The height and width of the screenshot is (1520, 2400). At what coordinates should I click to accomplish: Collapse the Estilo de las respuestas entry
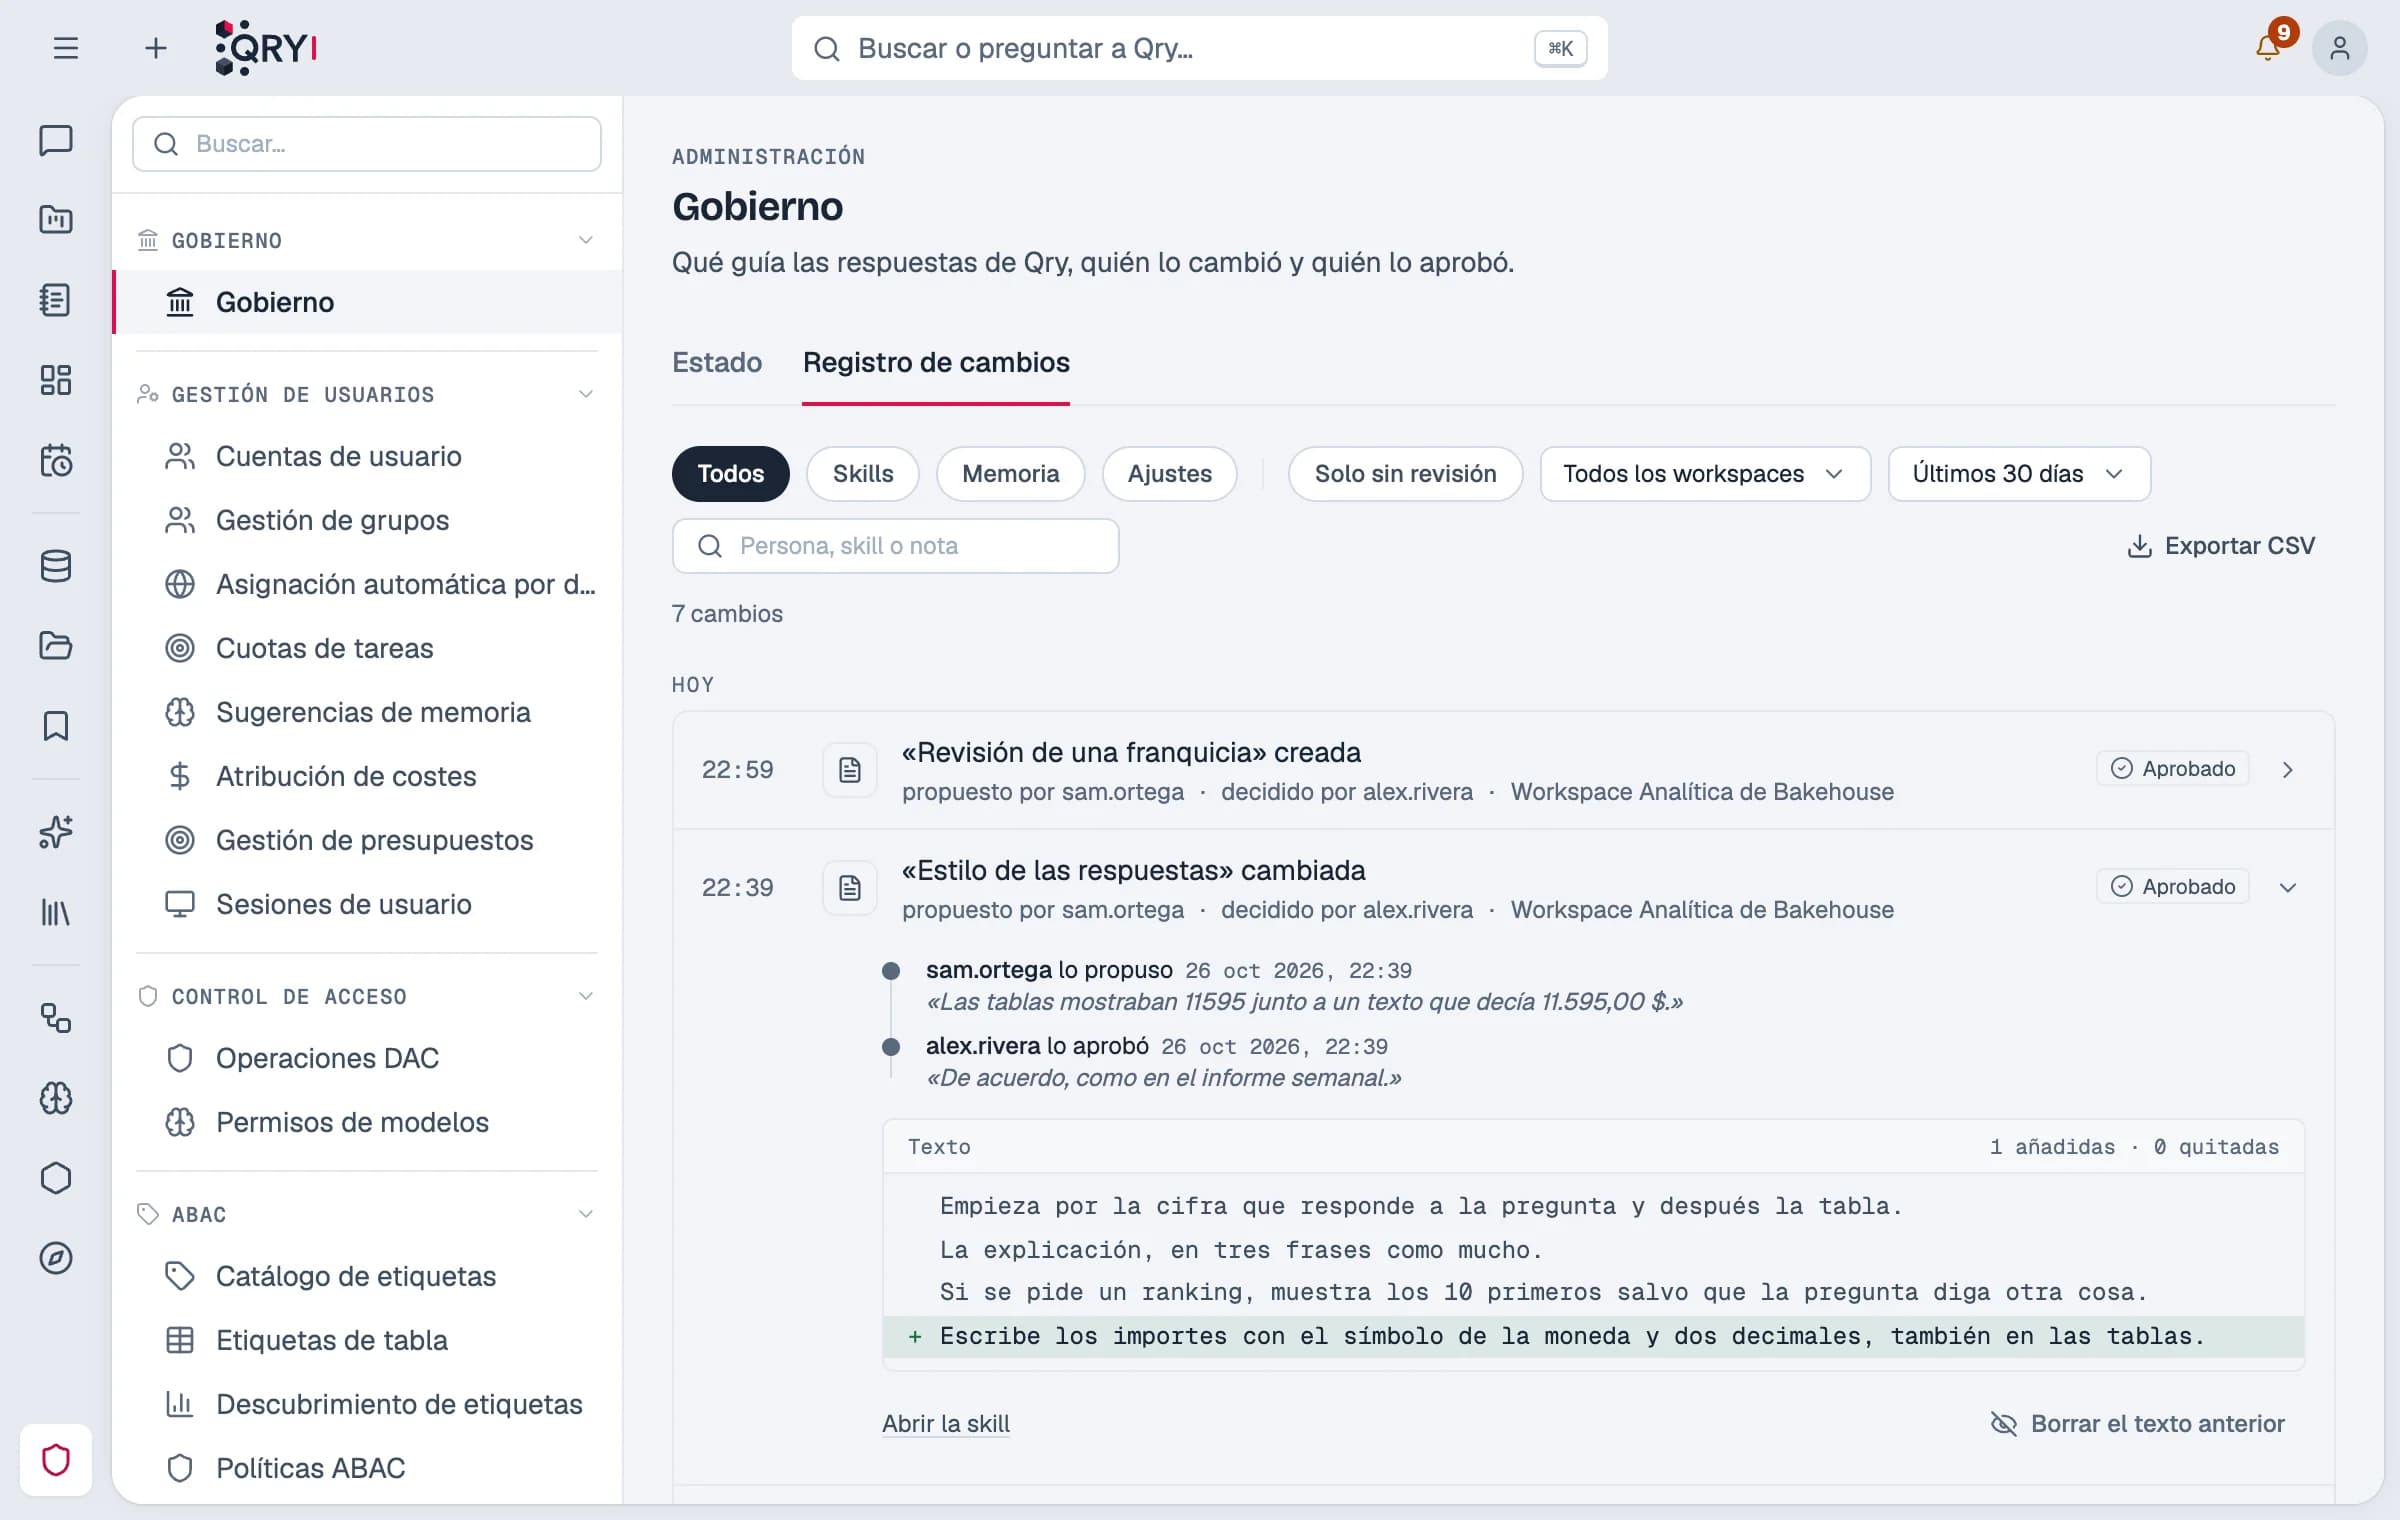click(x=2288, y=888)
